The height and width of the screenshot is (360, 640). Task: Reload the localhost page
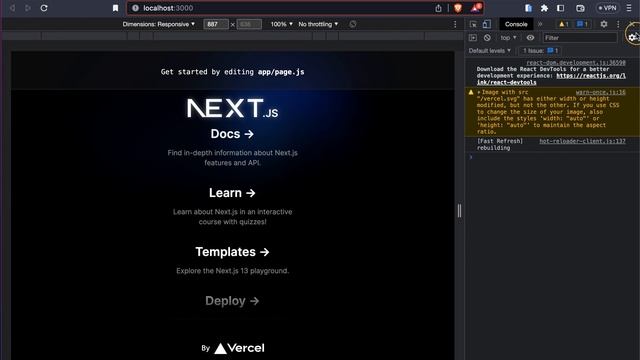click(x=44, y=8)
